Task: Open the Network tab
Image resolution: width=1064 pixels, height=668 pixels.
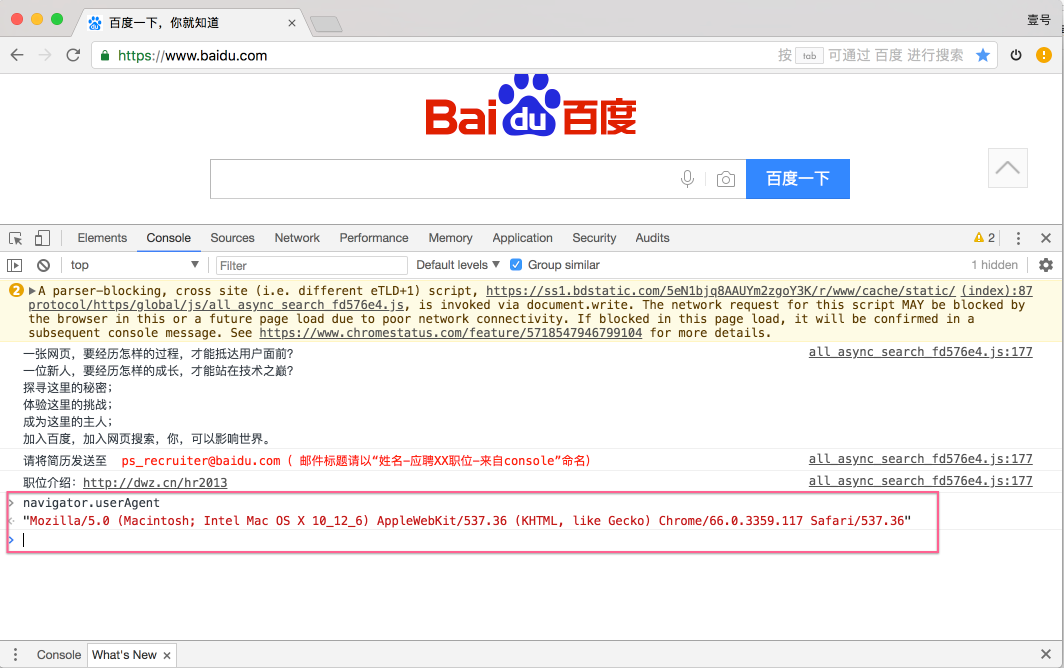Action: click(297, 238)
